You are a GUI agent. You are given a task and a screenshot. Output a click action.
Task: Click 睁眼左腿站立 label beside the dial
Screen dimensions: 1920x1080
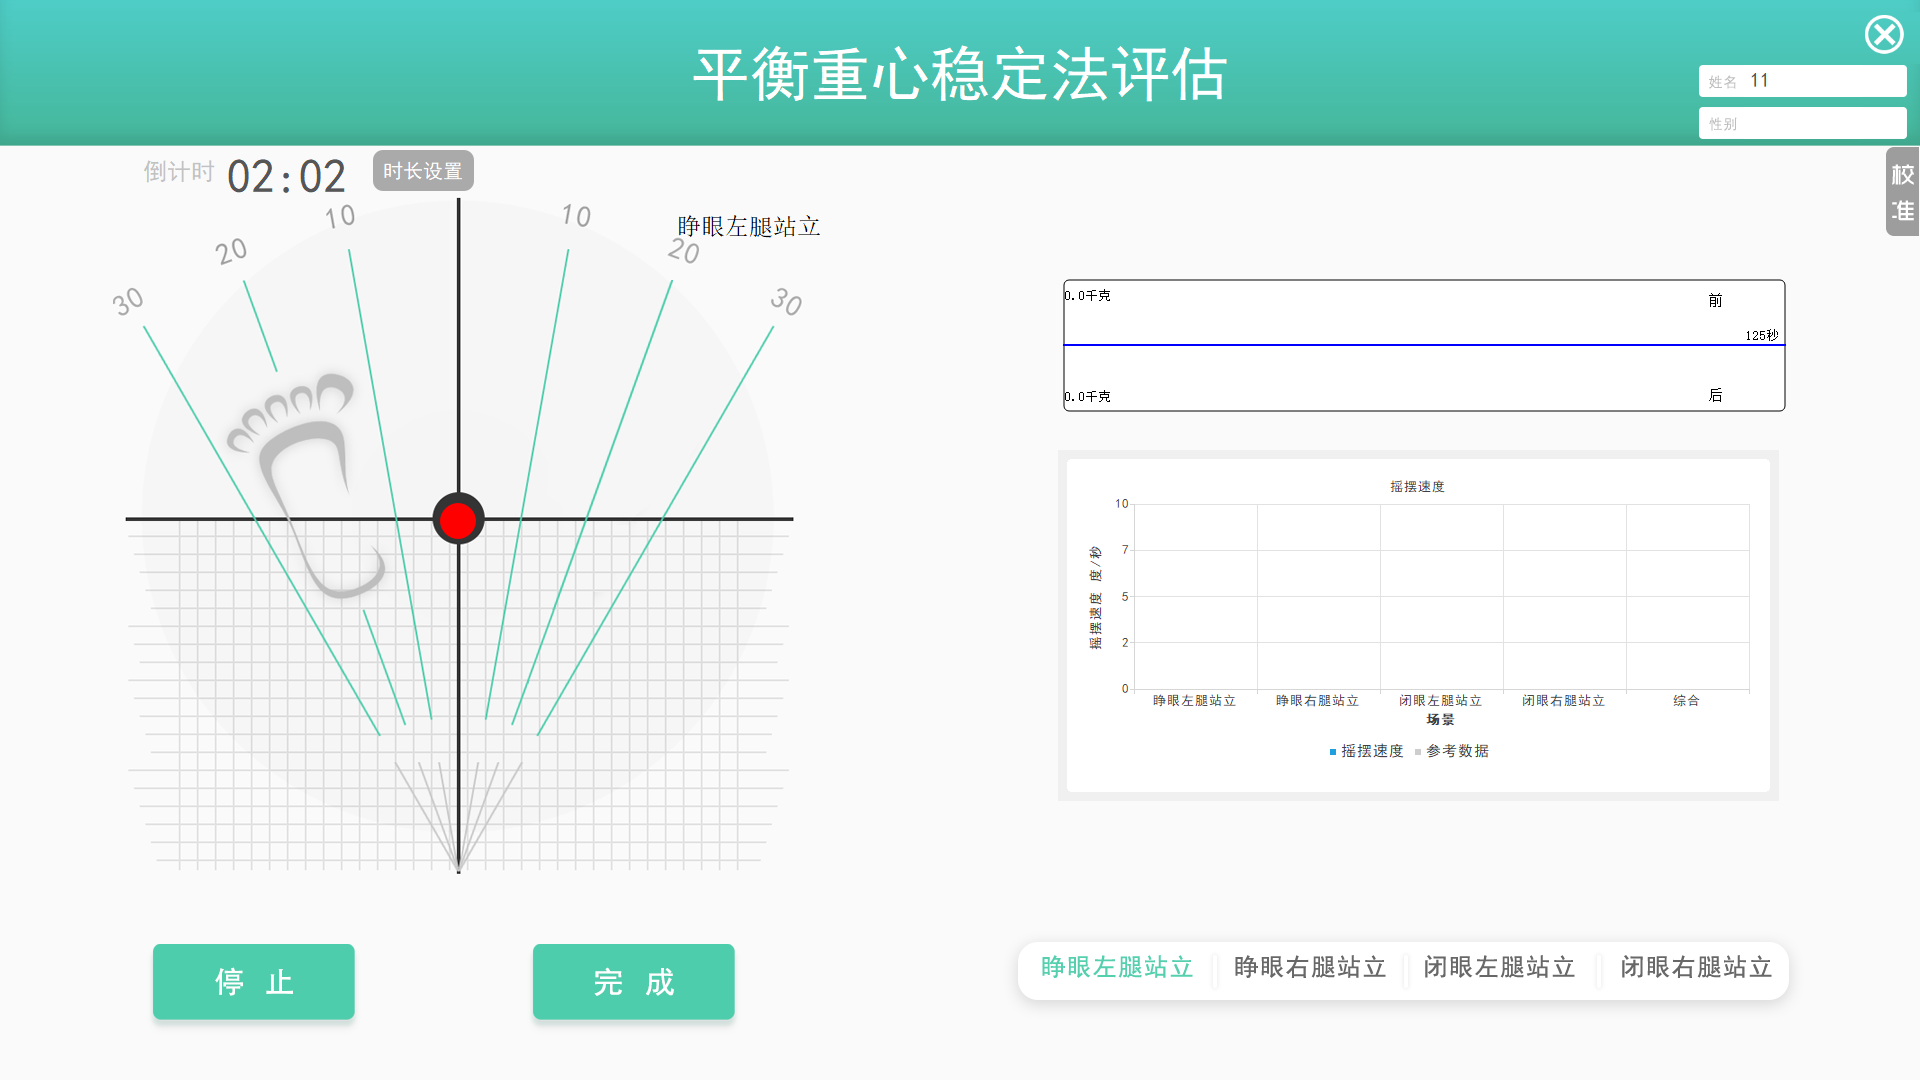[749, 227]
